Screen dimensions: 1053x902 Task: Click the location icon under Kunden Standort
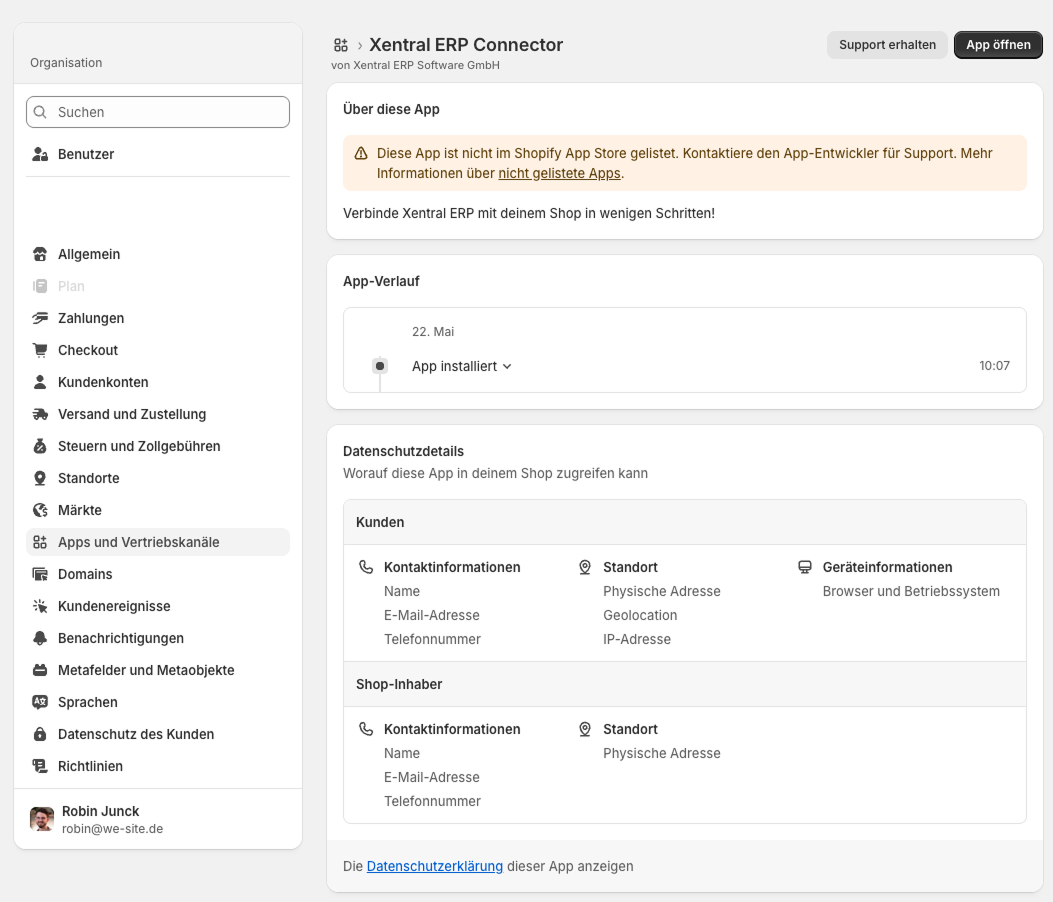click(585, 568)
